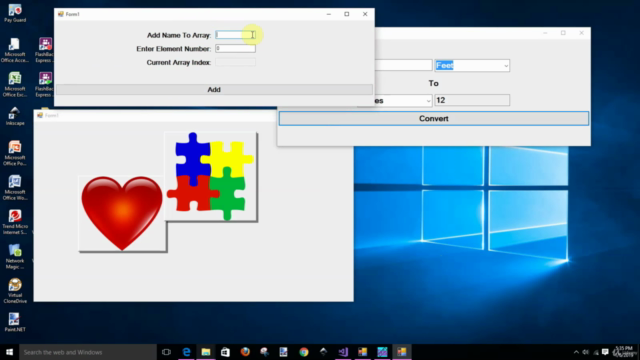Show hidden system tray icons
Viewport: 640px width, 360px height.
[576, 352]
